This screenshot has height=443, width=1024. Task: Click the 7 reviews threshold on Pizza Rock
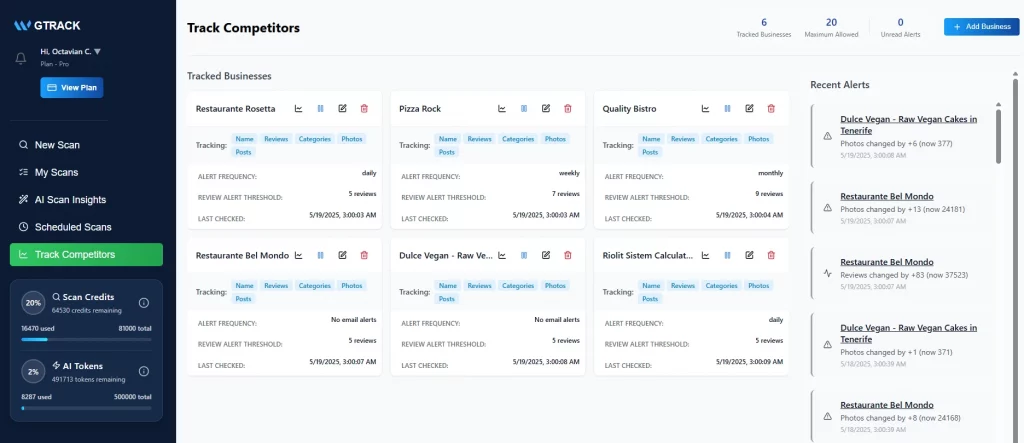(566, 194)
